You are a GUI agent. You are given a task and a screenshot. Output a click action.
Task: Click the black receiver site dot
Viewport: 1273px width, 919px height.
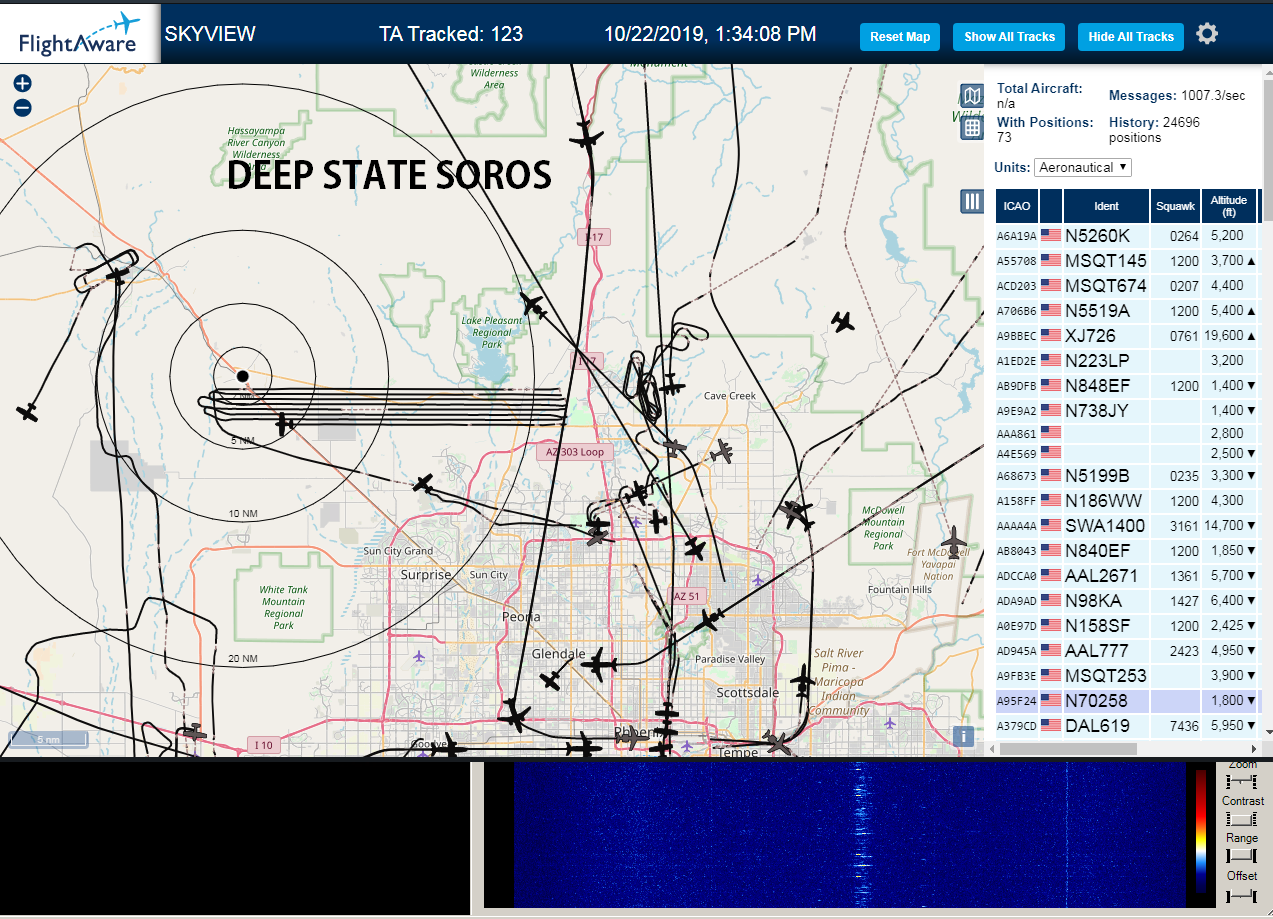click(242, 376)
